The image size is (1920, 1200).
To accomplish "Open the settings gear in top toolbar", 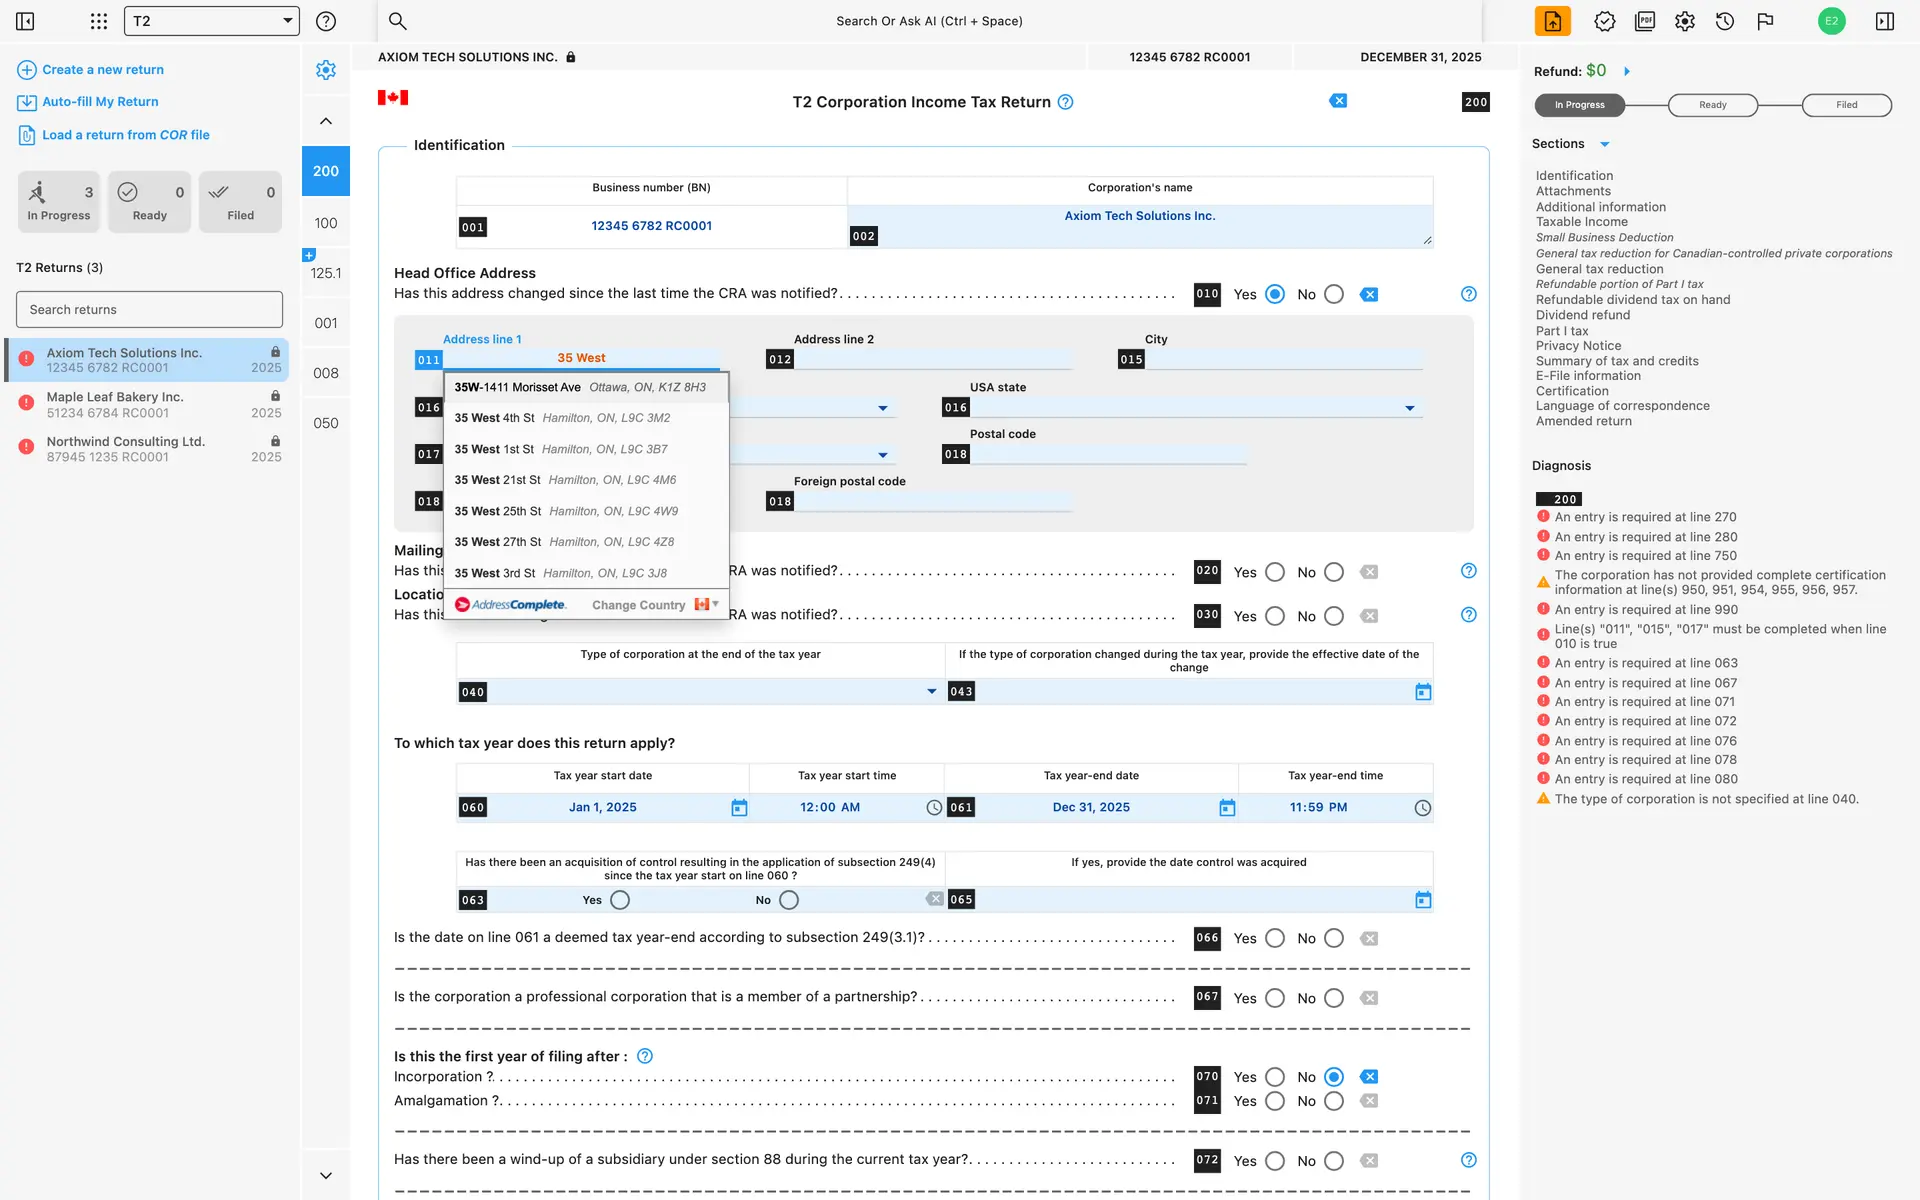I will (1685, 21).
